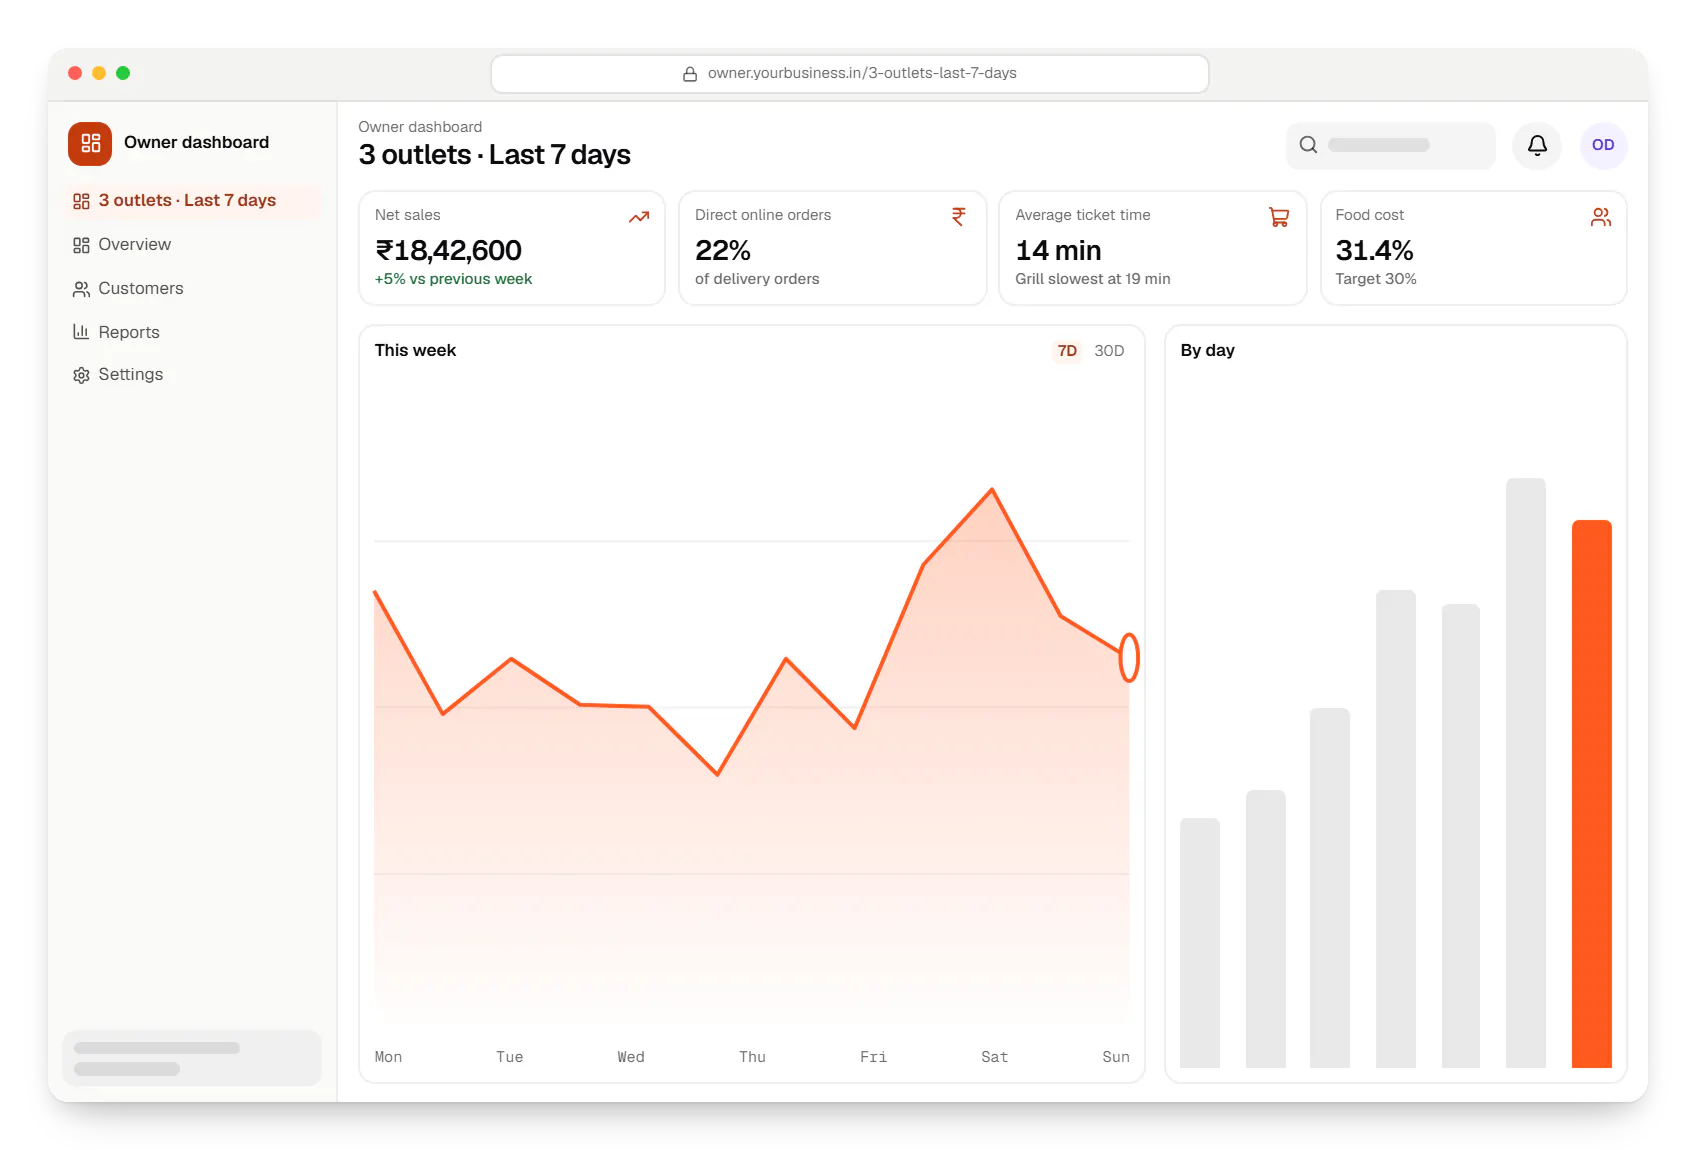Go to Customers section
This screenshot has width=1696, height=1150.
click(192, 289)
